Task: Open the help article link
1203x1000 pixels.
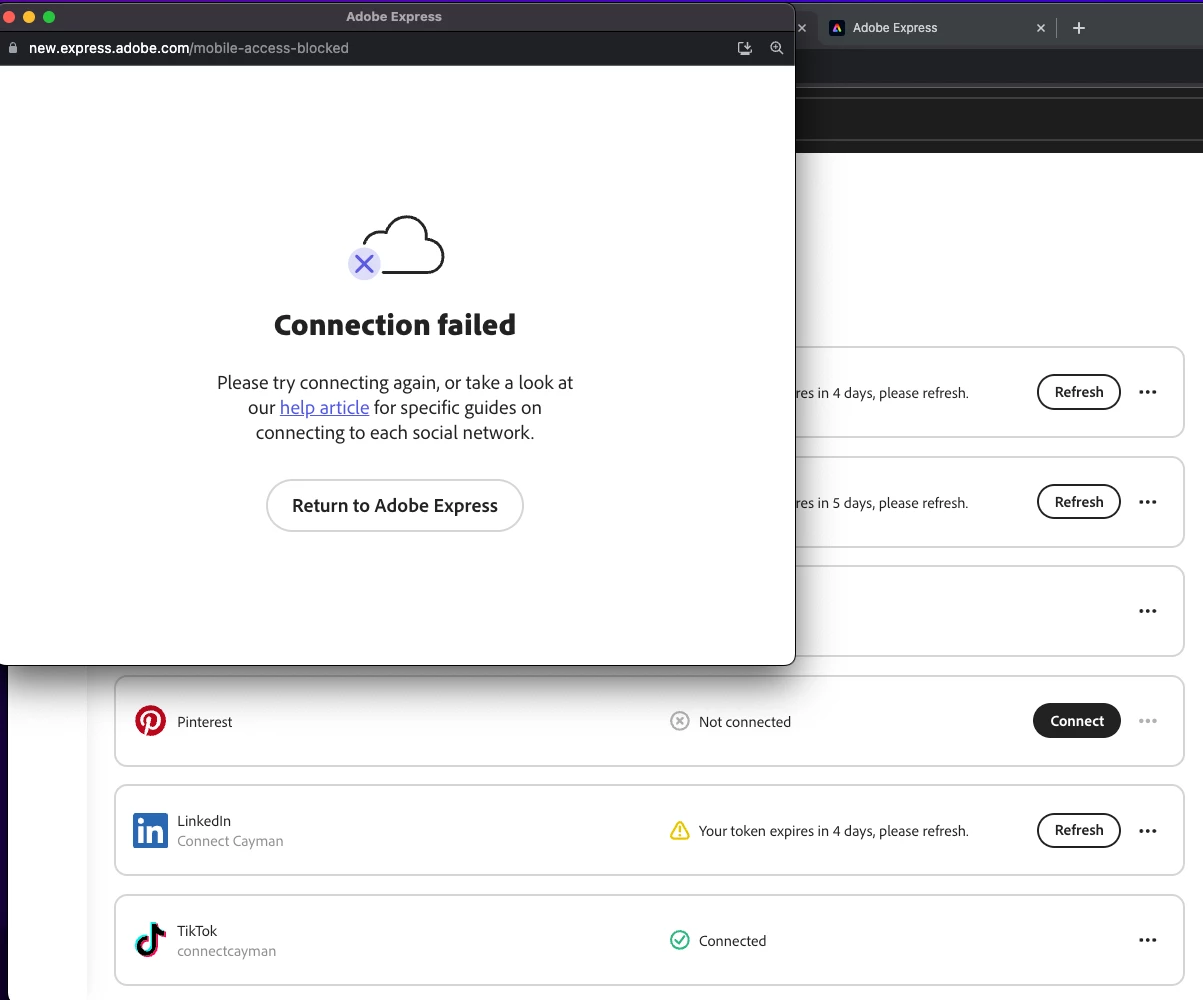Action: tap(324, 407)
